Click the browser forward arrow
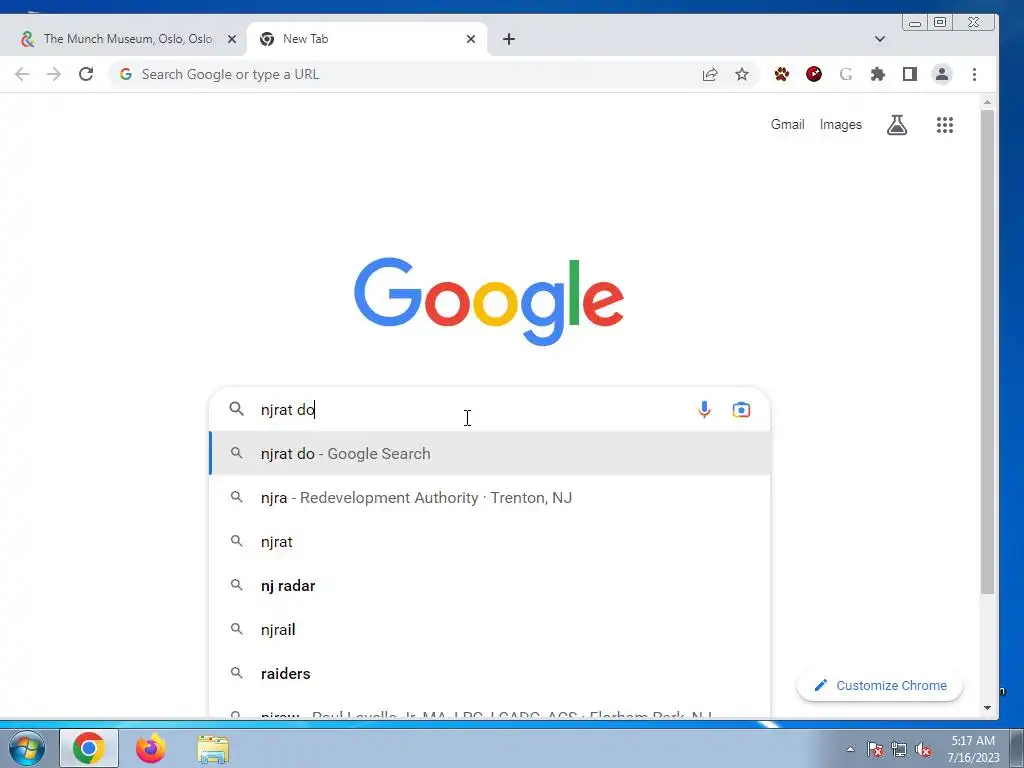The height and width of the screenshot is (768, 1024). click(x=54, y=74)
